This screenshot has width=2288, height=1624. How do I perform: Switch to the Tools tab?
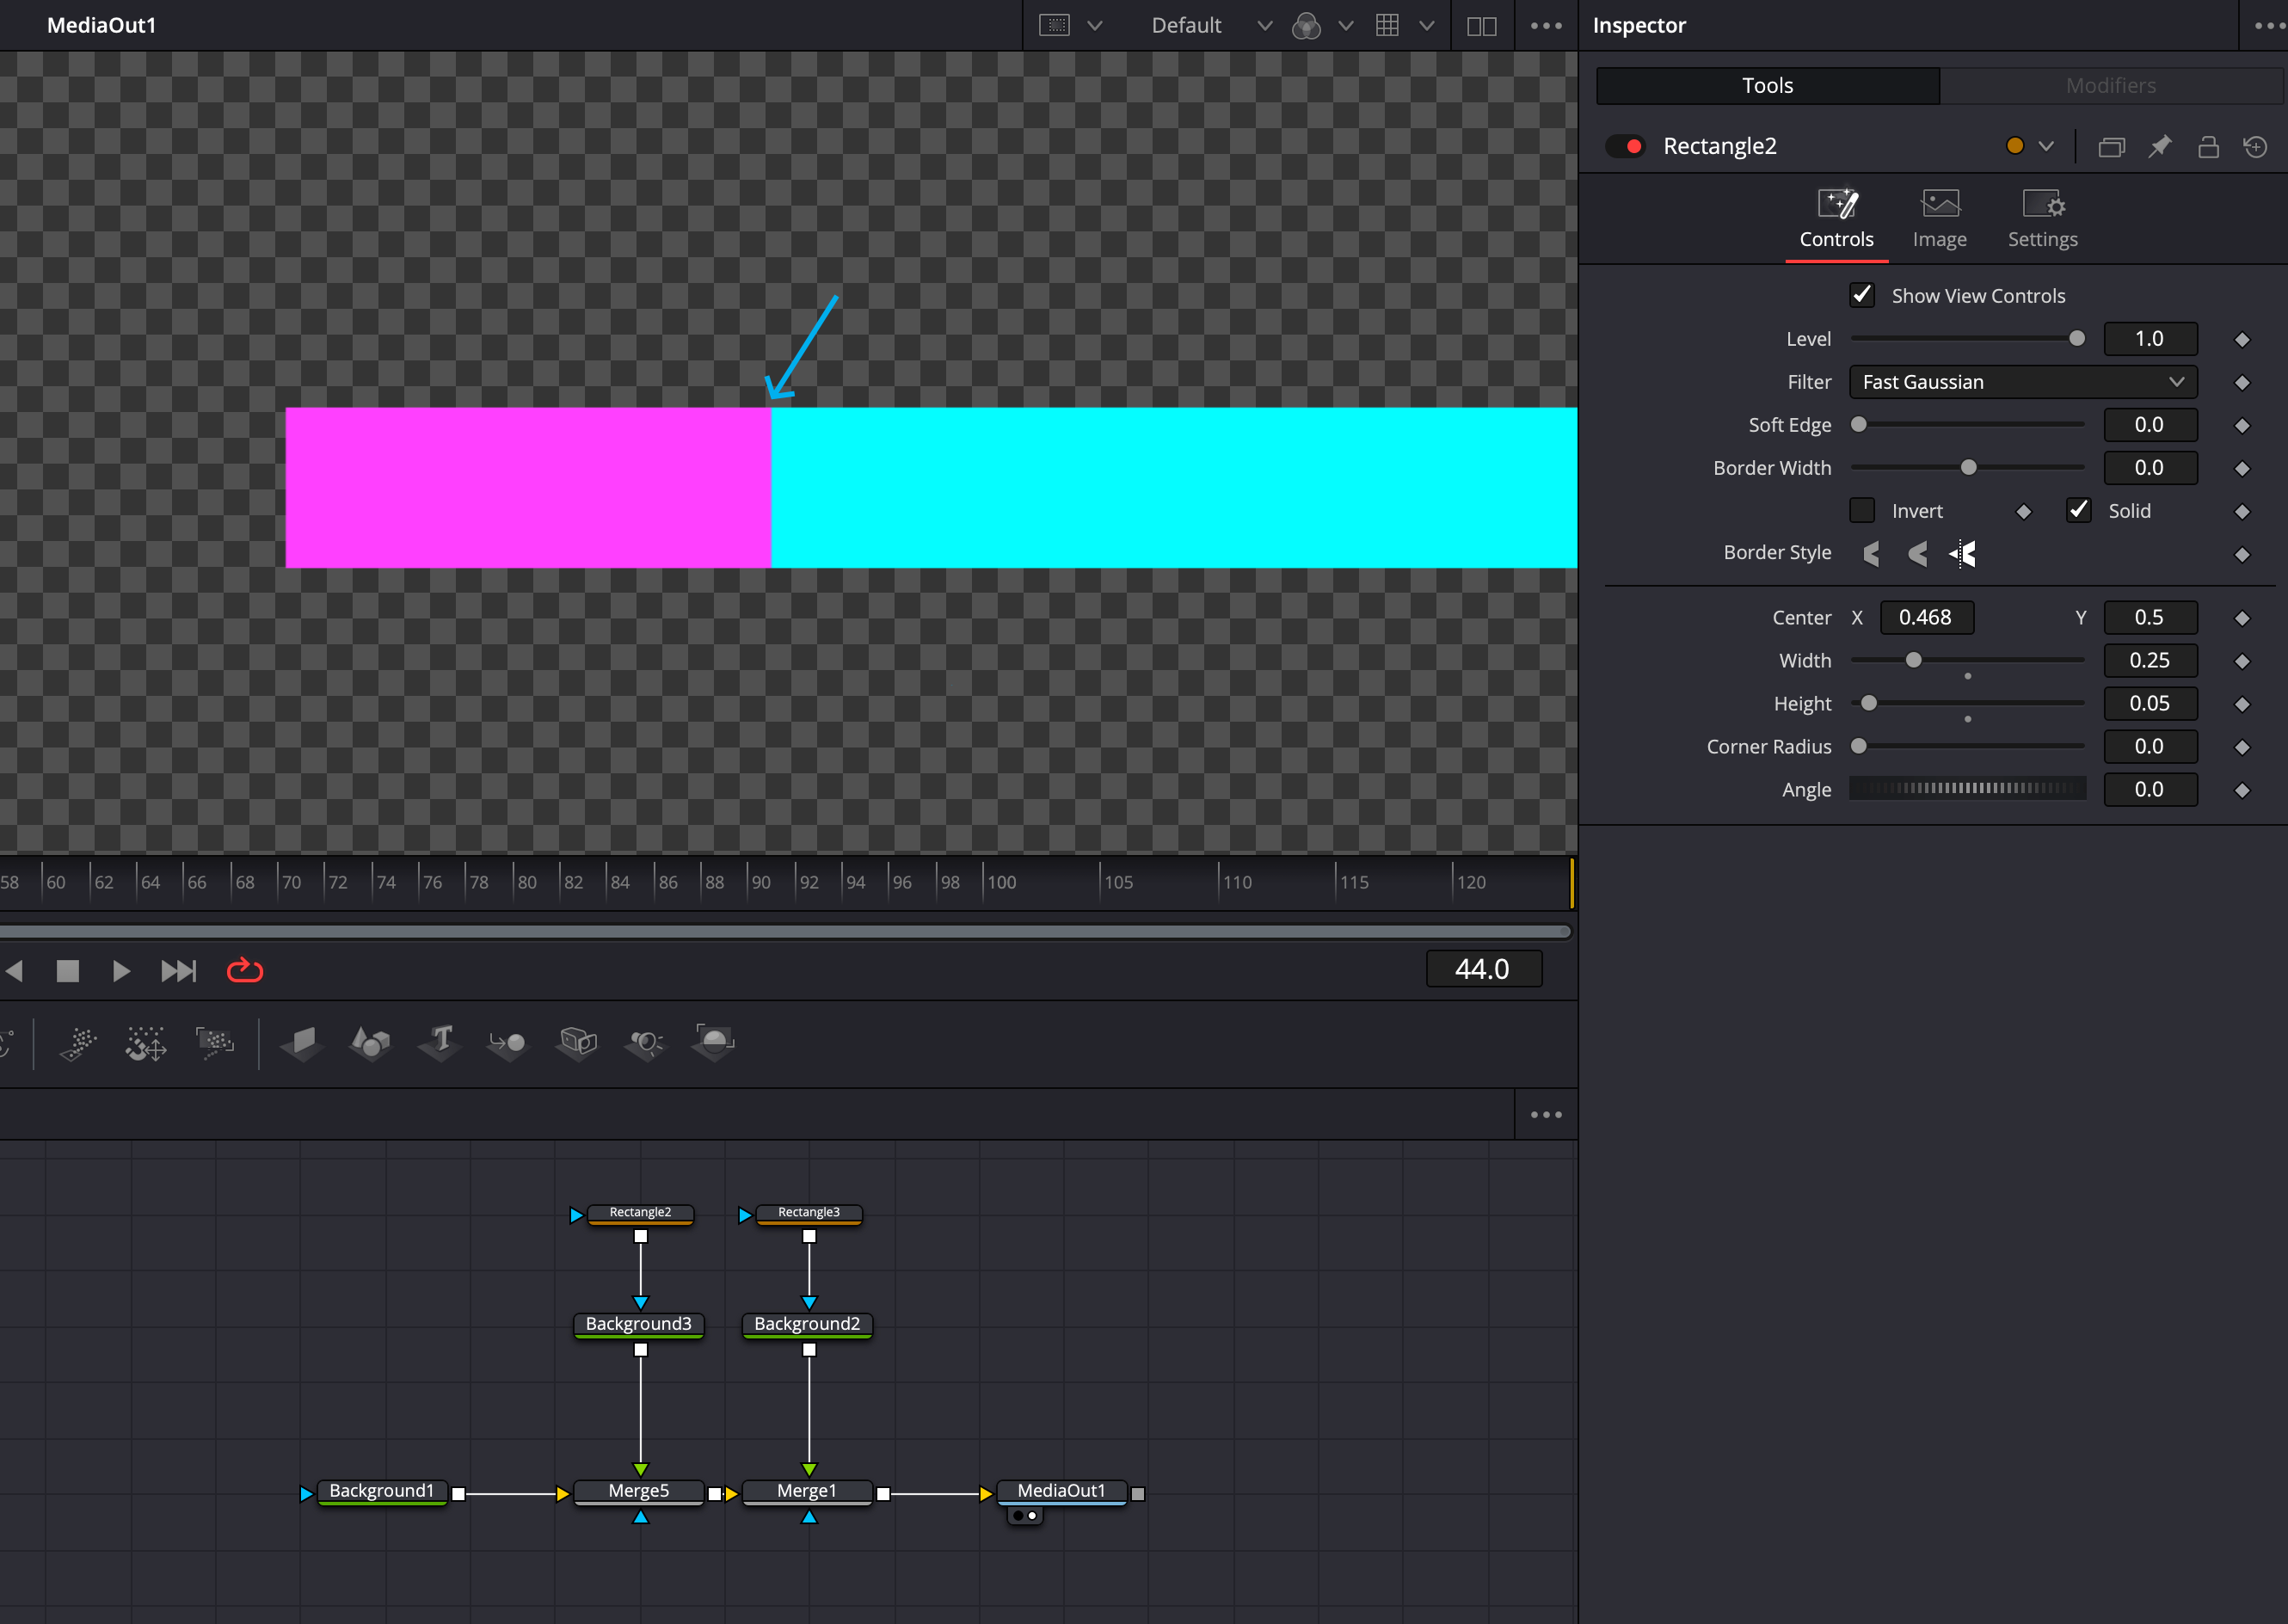click(1767, 86)
